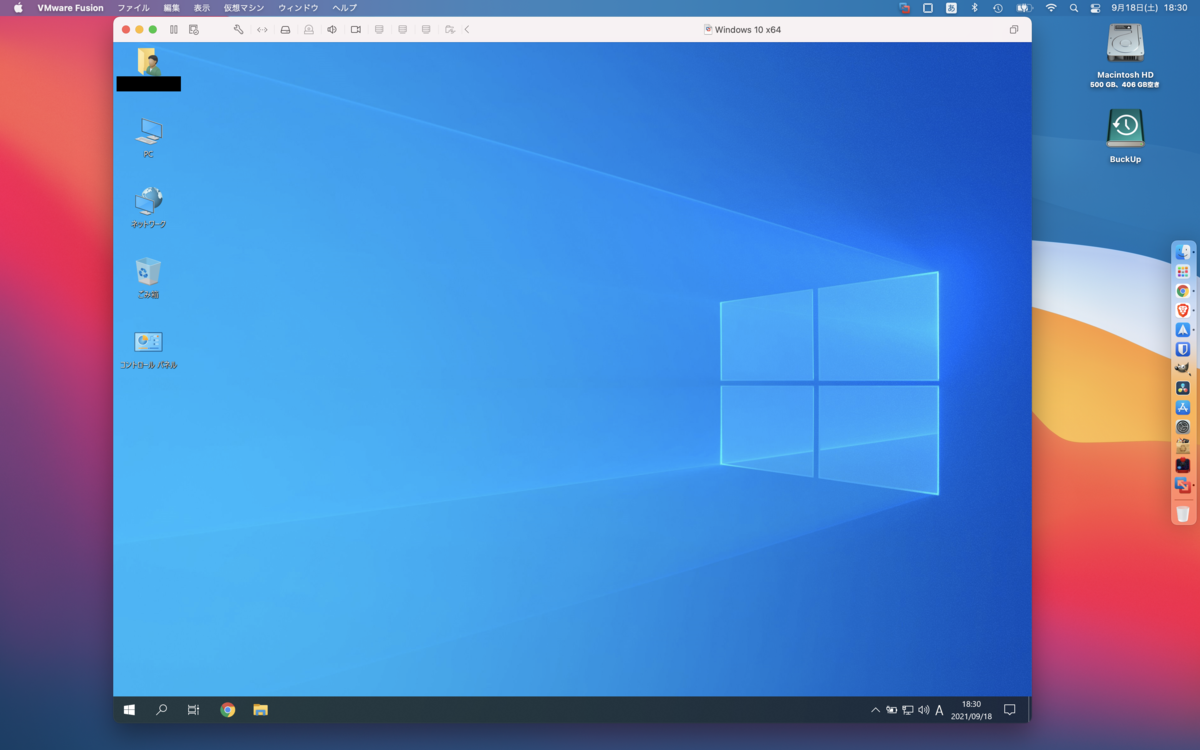Image resolution: width=1200 pixels, height=750 pixels.
Task: Open Windows clock showing 2021/09/18
Action: point(971,710)
